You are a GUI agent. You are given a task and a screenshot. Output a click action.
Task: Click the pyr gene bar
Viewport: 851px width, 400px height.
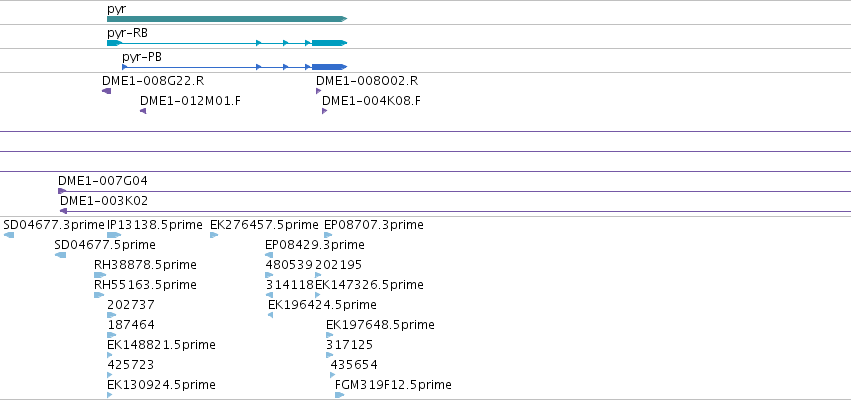pos(227,19)
